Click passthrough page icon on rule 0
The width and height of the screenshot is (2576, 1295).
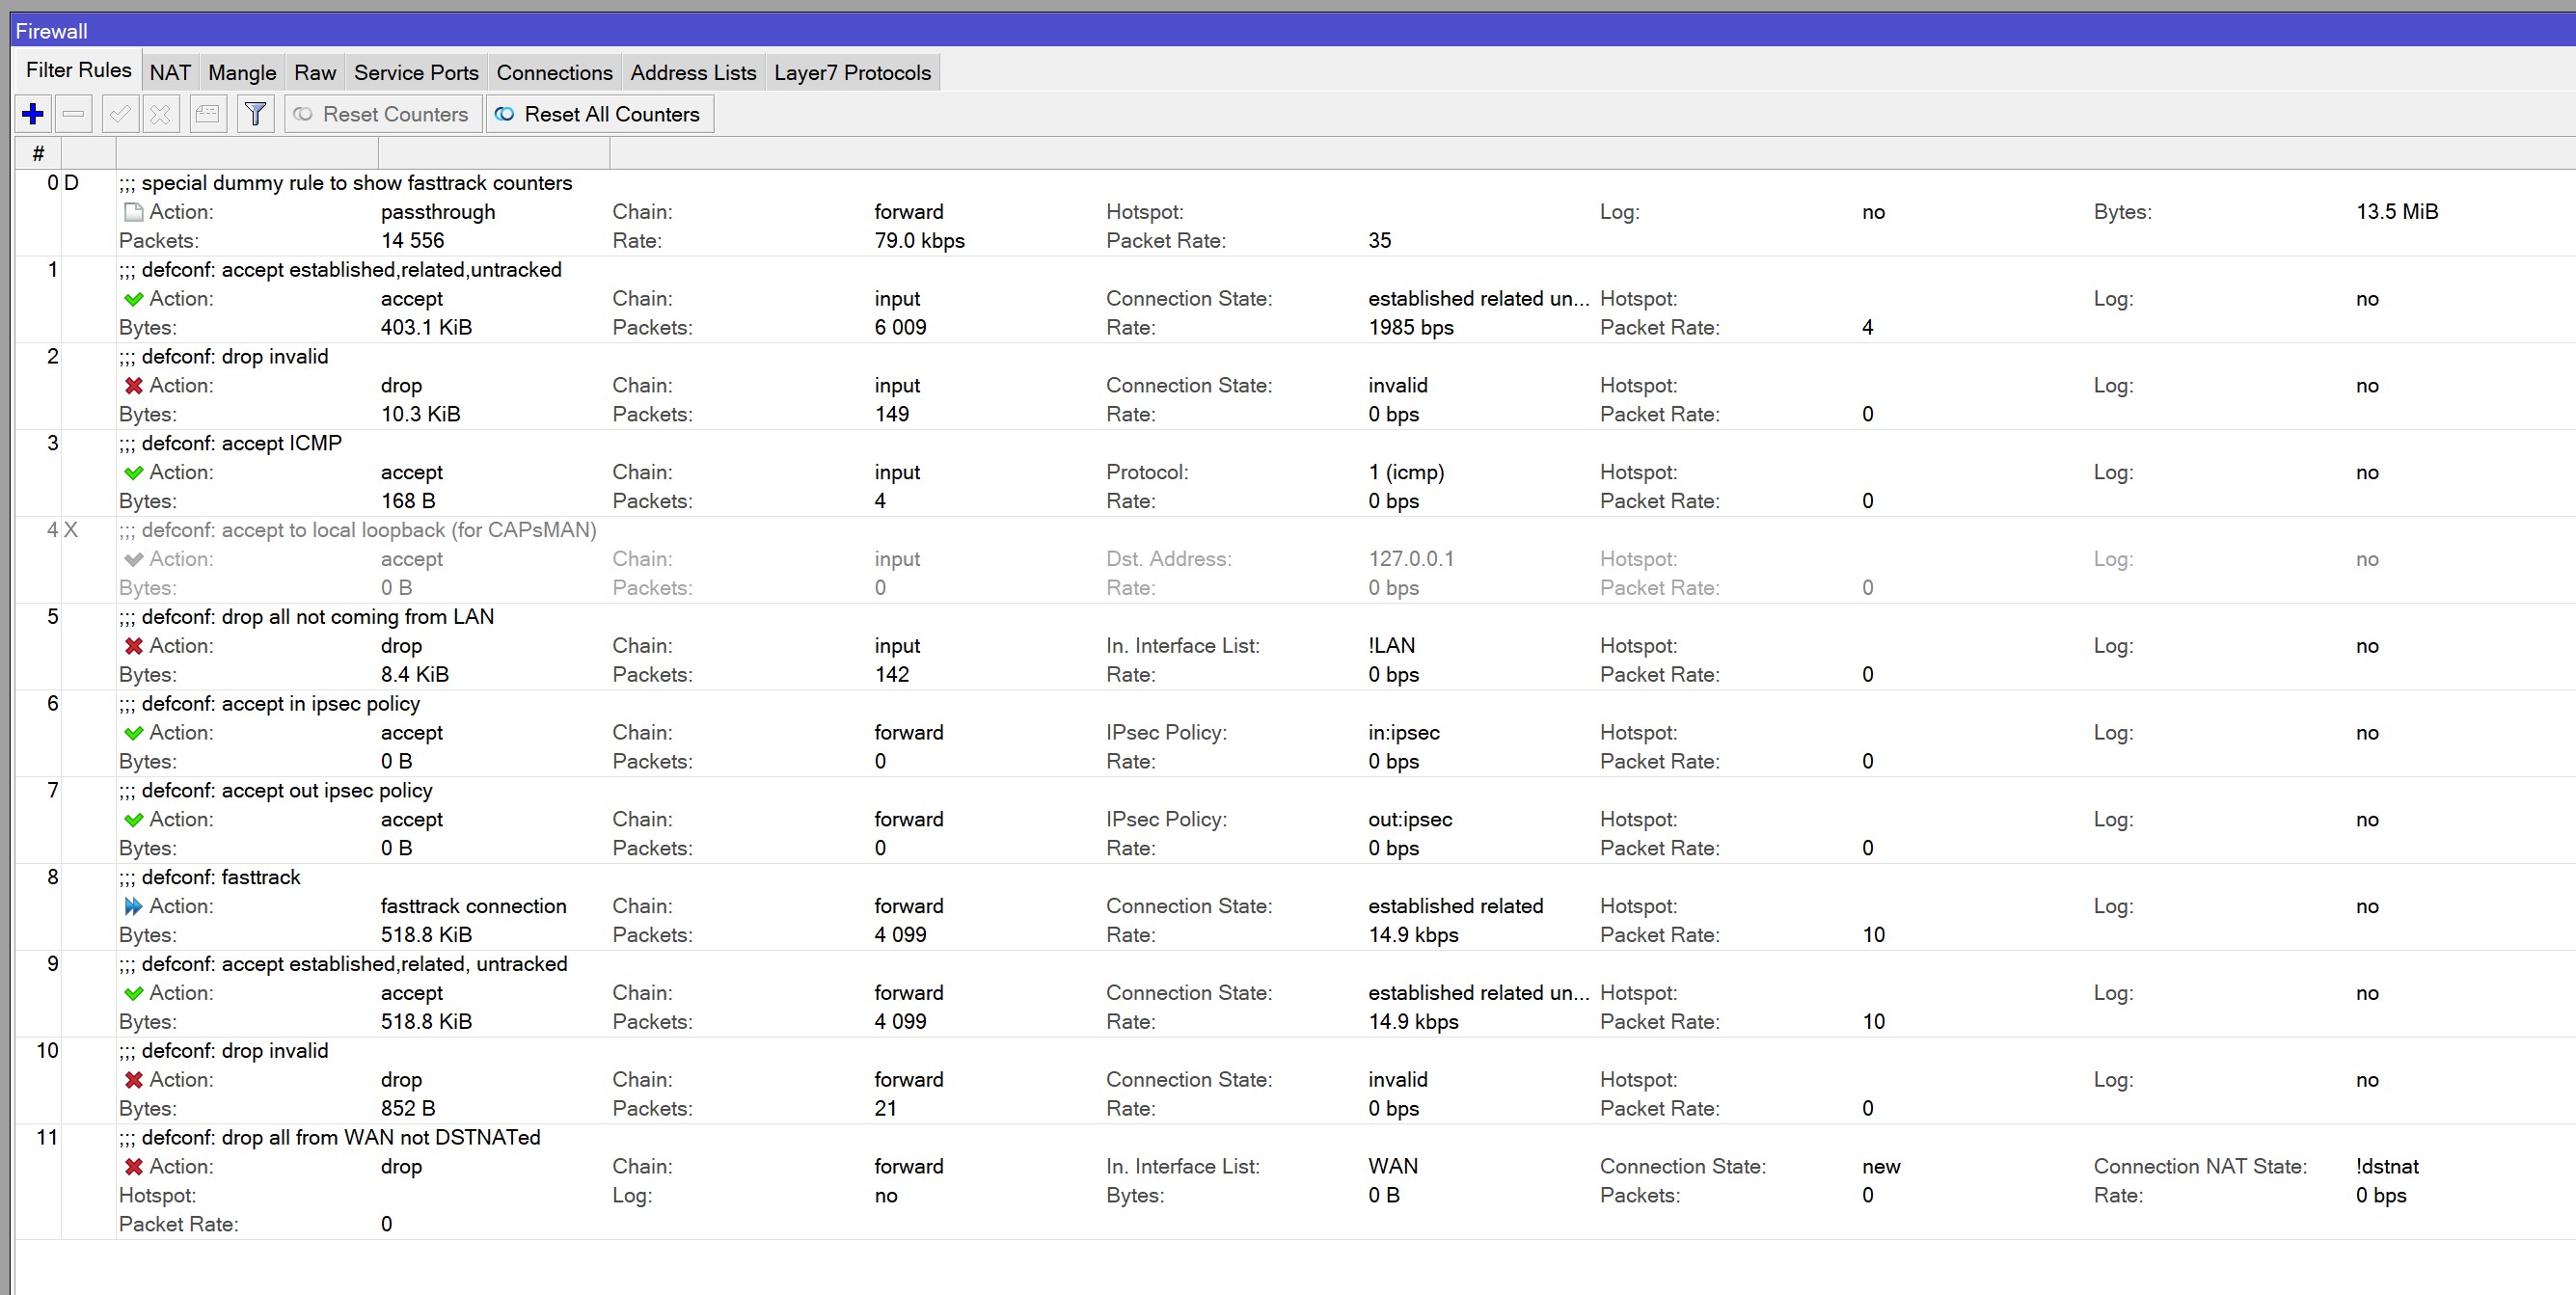coord(133,212)
